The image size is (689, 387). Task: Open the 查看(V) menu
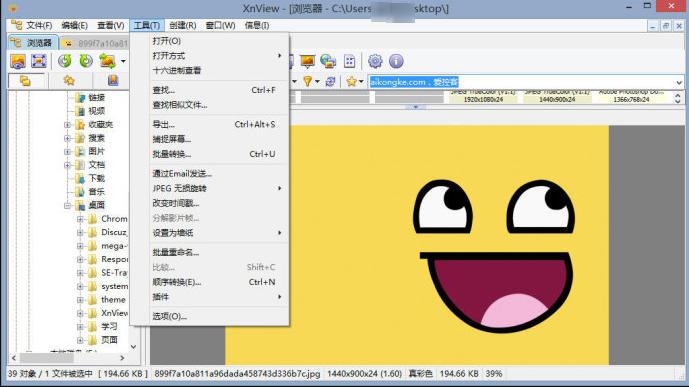point(110,25)
